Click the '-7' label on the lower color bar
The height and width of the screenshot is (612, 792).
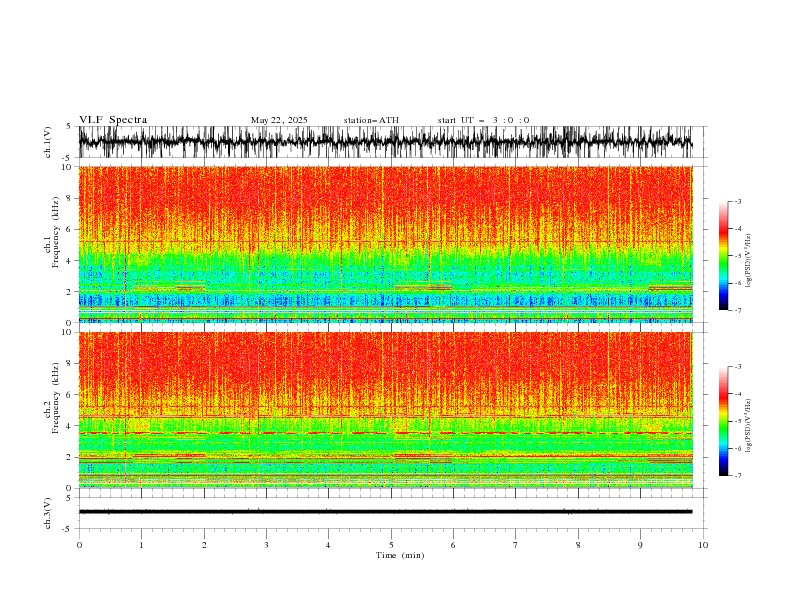(738, 475)
